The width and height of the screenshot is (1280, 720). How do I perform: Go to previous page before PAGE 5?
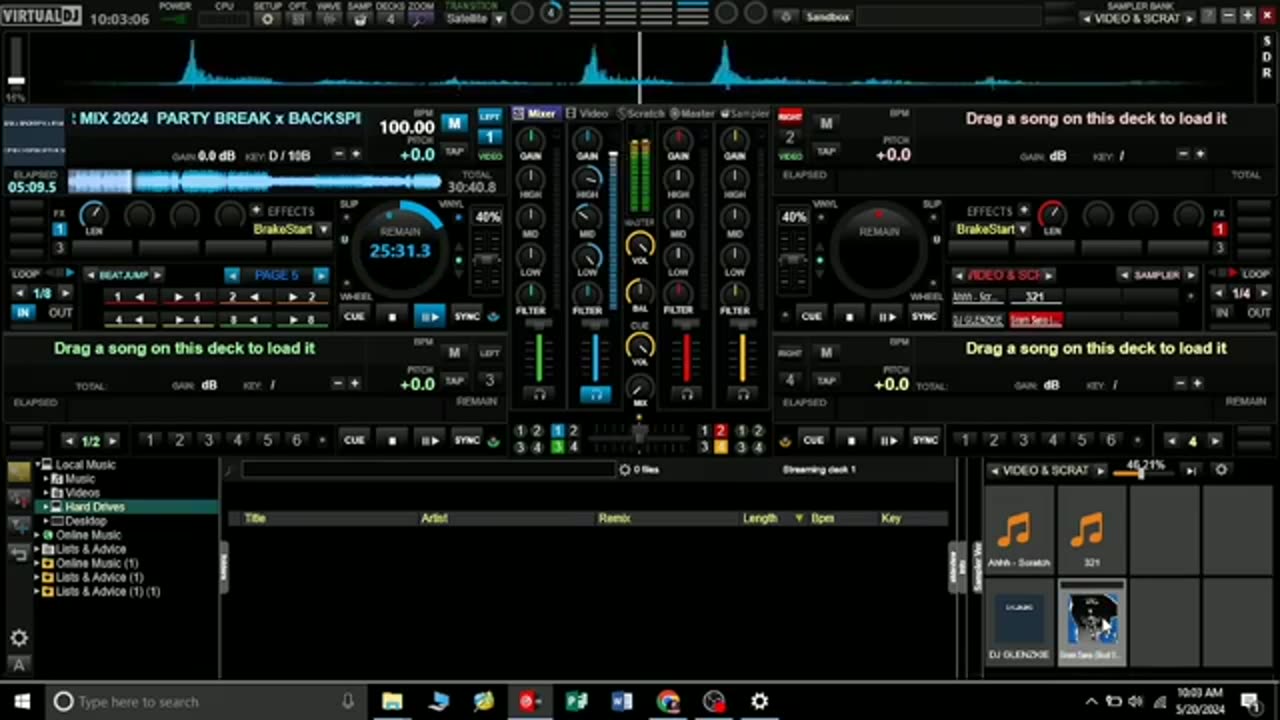coord(232,275)
